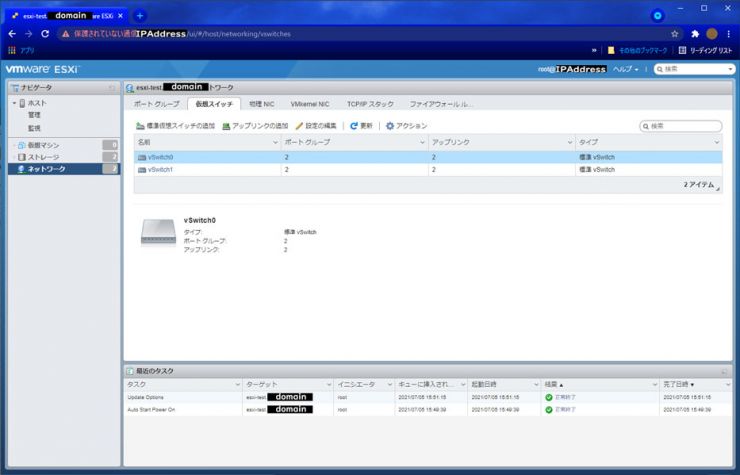The height and width of the screenshot is (475, 740).
Task: Click Update Options task name
Action: pos(145,398)
